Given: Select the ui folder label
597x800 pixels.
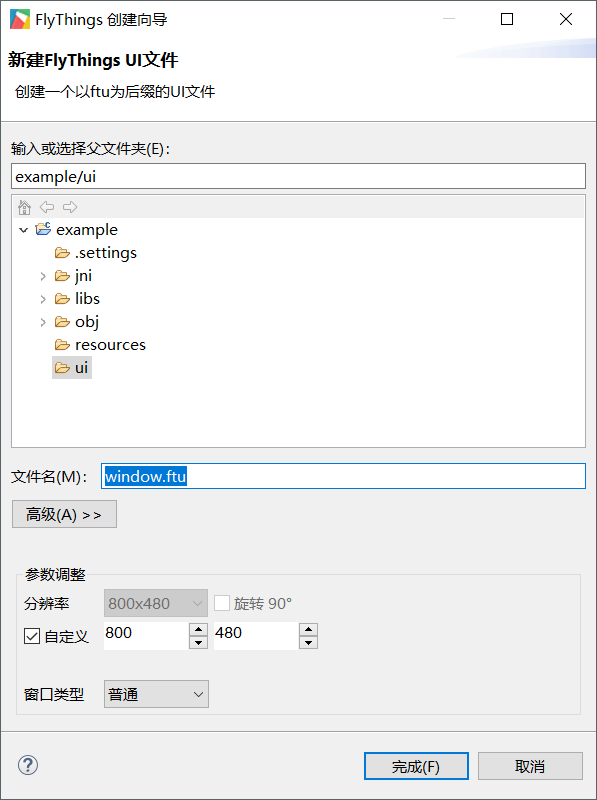Looking at the screenshot, I should coord(81,367).
